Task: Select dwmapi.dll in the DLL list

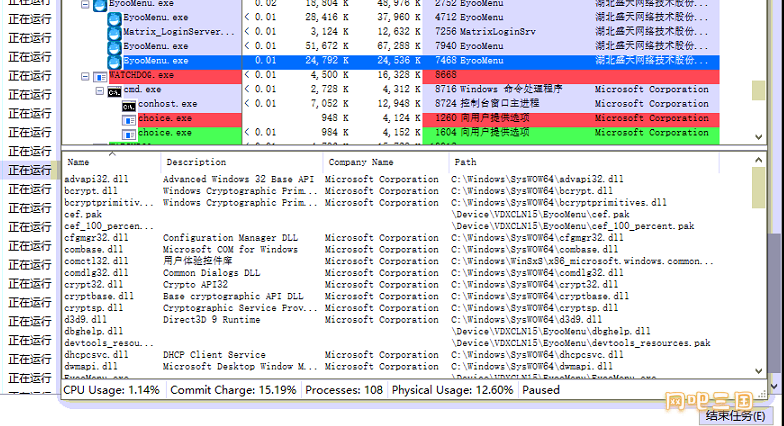Action: 90,366
